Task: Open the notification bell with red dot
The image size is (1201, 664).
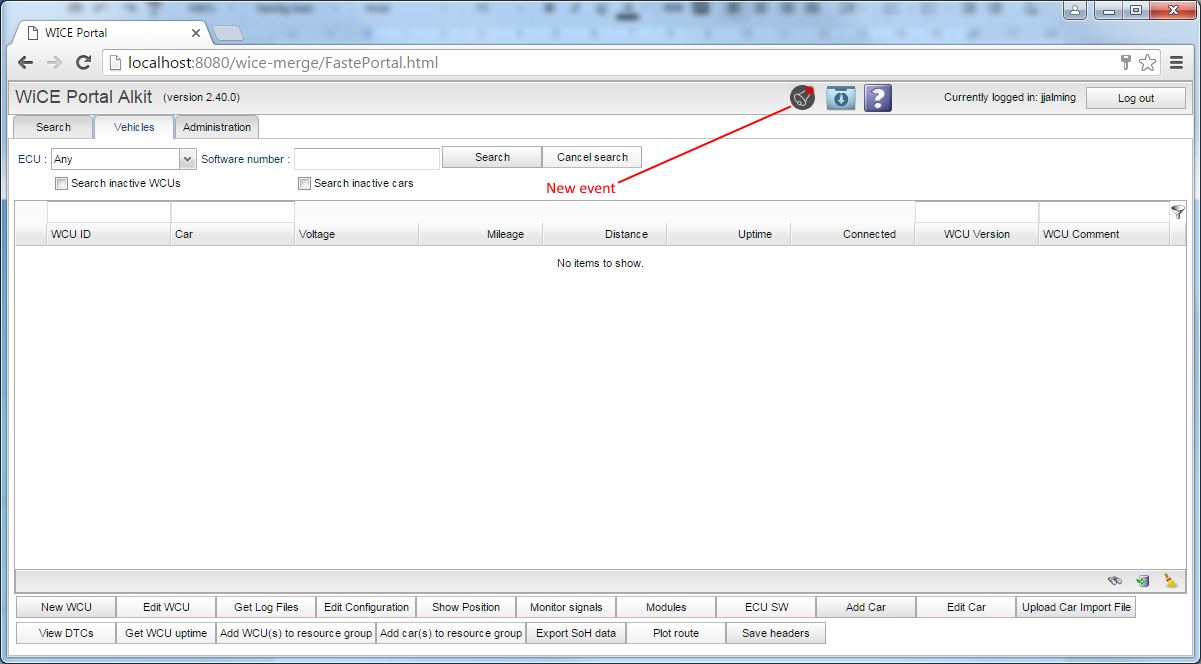Action: pyautogui.click(x=802, y=98)
